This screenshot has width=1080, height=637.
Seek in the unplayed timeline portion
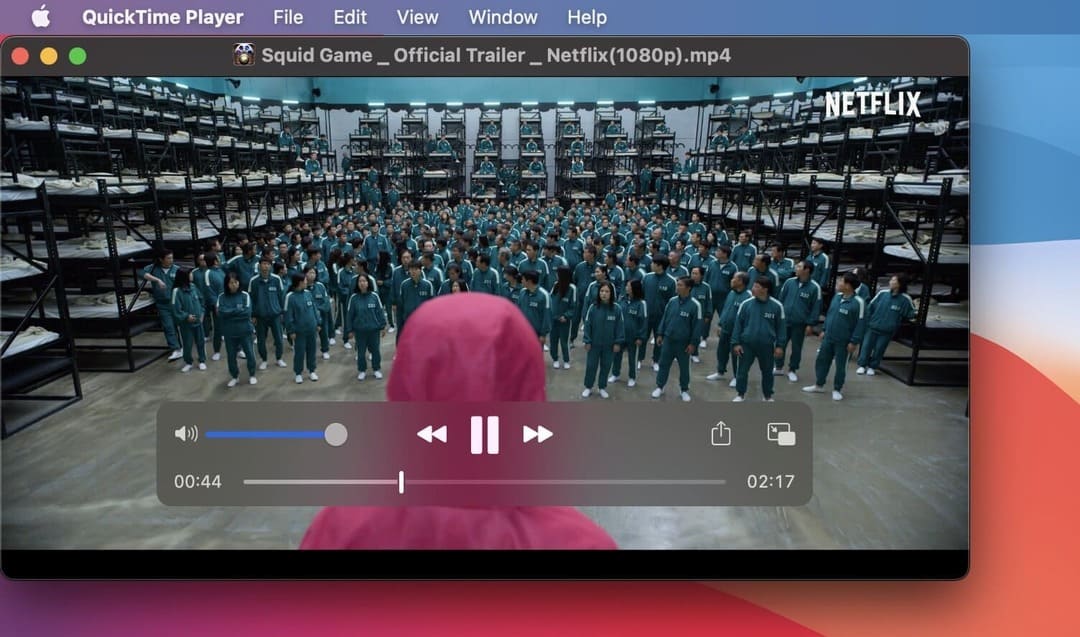565,482
